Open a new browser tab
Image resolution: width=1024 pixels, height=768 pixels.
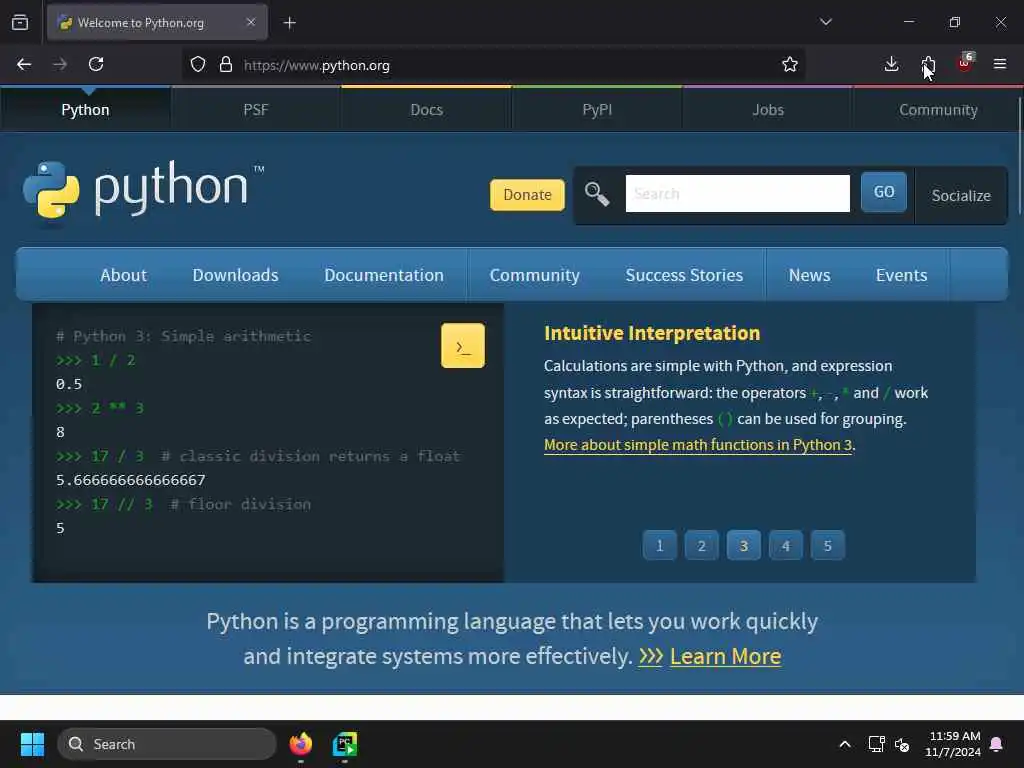[290, 23]
